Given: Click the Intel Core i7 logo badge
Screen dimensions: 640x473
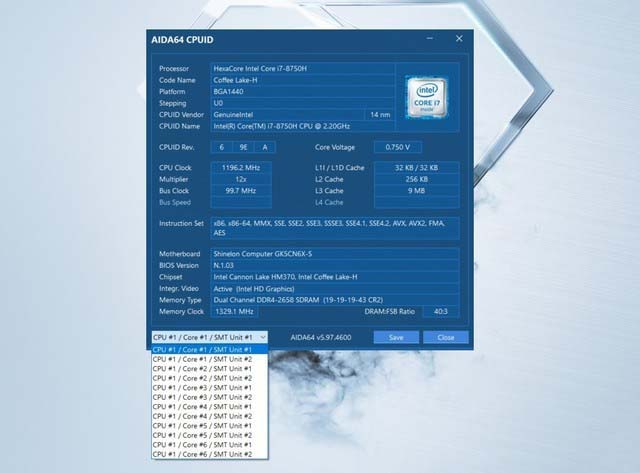Looking at the screenshot, I should [x=426, y=95].
